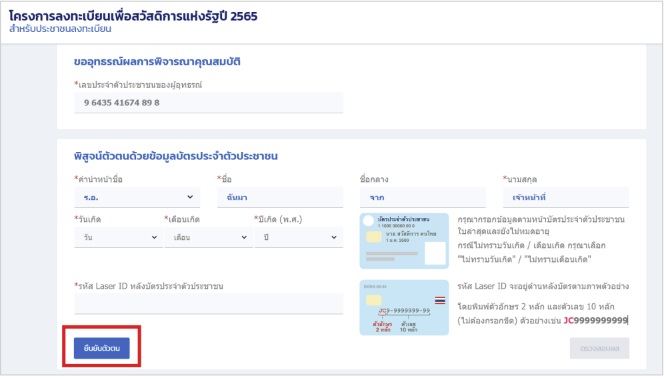The image size is (669, 379).
Task: Click the chevron arrow of birth day dropdown
Action: click(x=154, y=237)
